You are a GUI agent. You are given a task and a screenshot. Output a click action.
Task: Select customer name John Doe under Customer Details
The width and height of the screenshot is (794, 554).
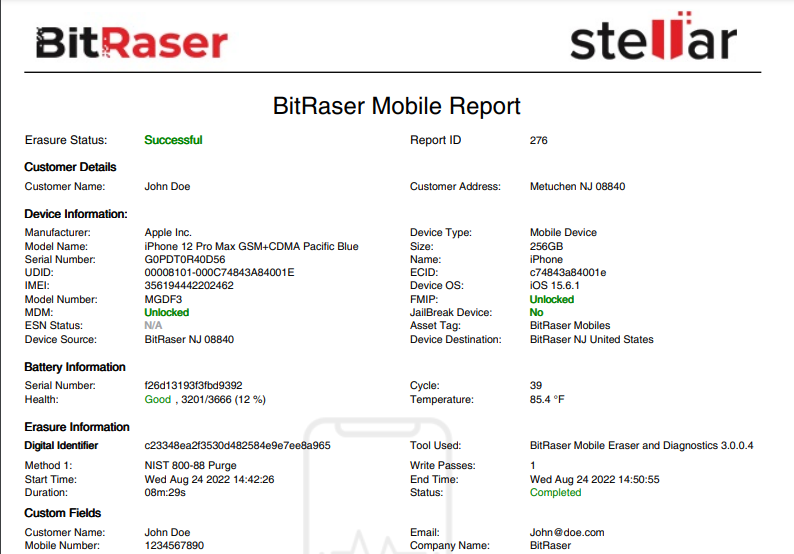click(x=167, y=186)
